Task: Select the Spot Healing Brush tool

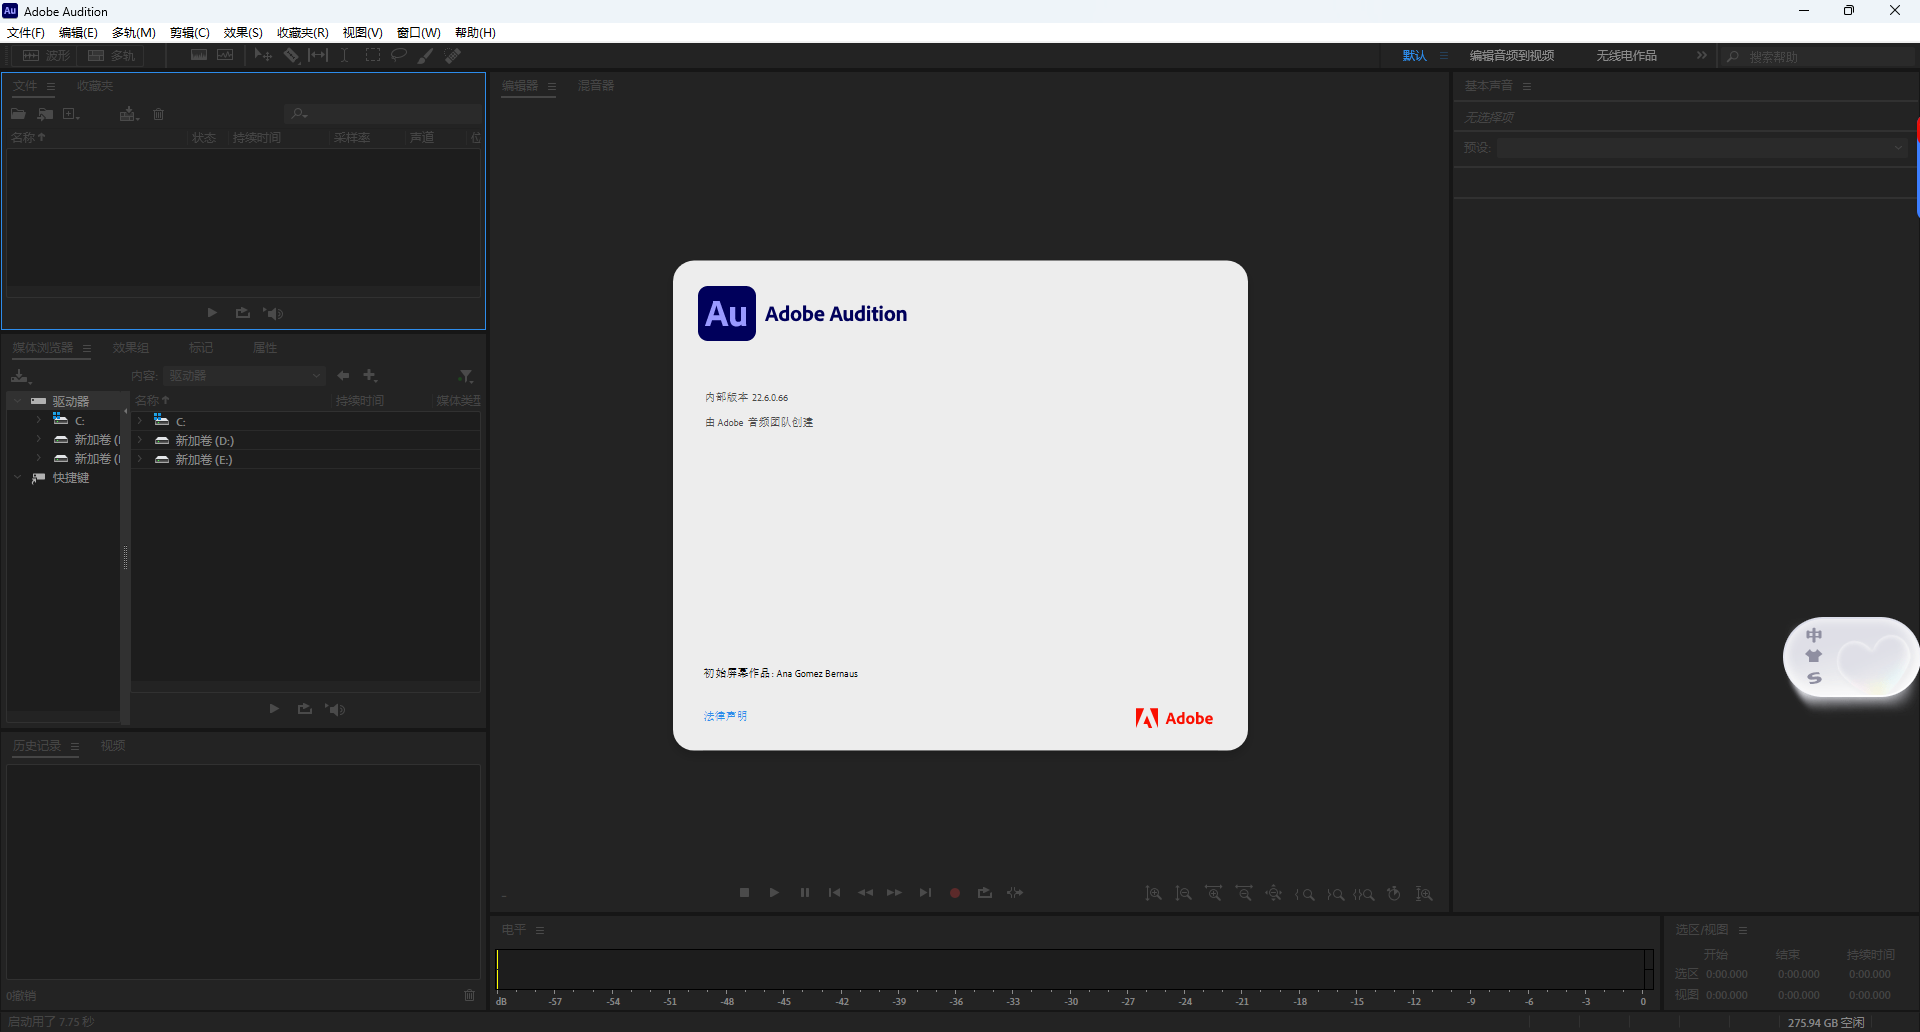Action: pyautogui.click(x=452, y=55)
